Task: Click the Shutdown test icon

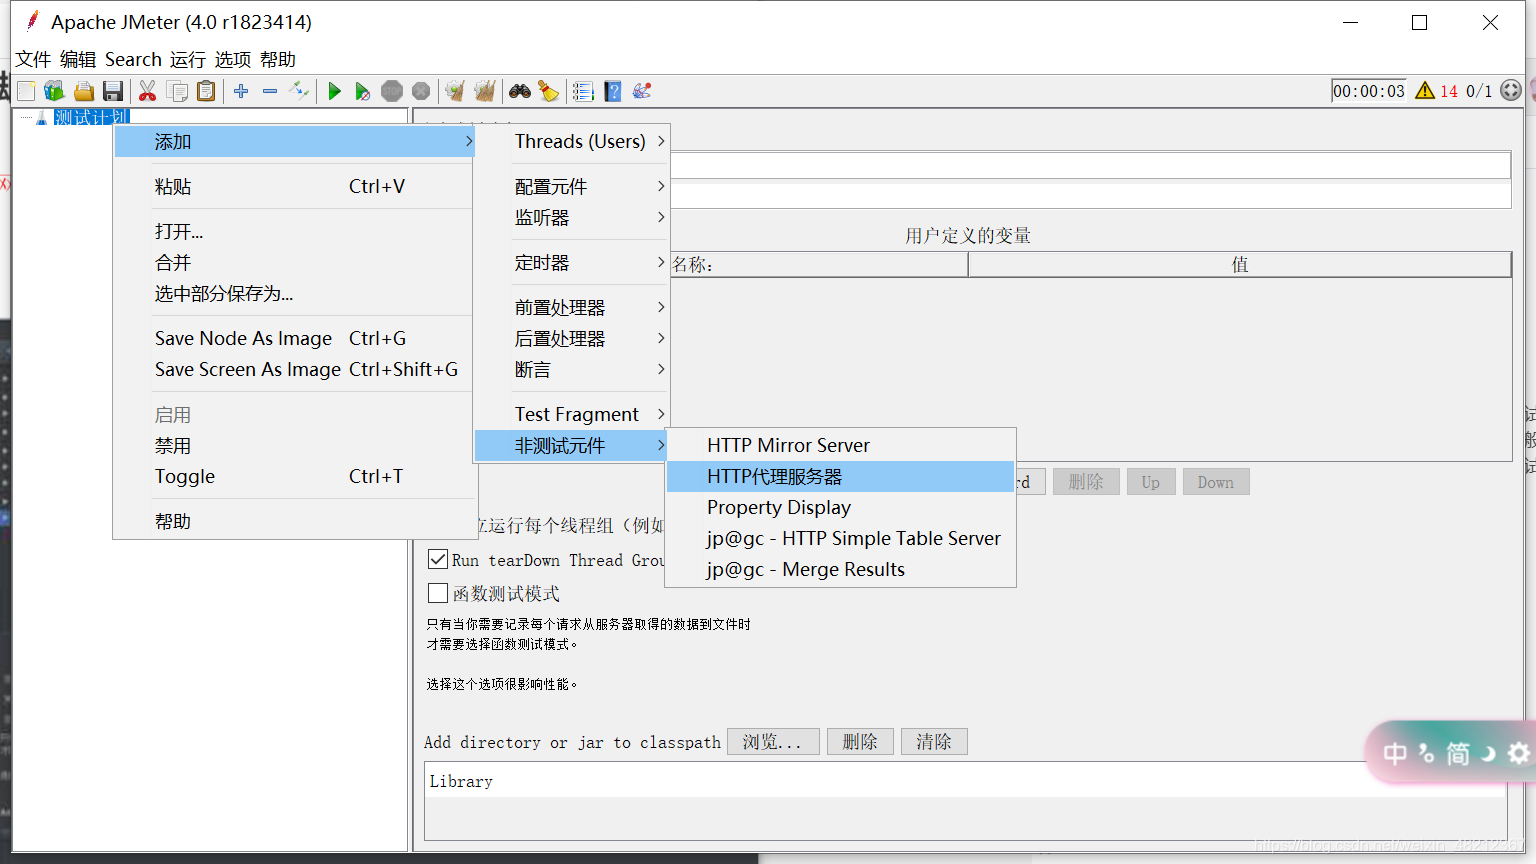Action: [421, 91]
